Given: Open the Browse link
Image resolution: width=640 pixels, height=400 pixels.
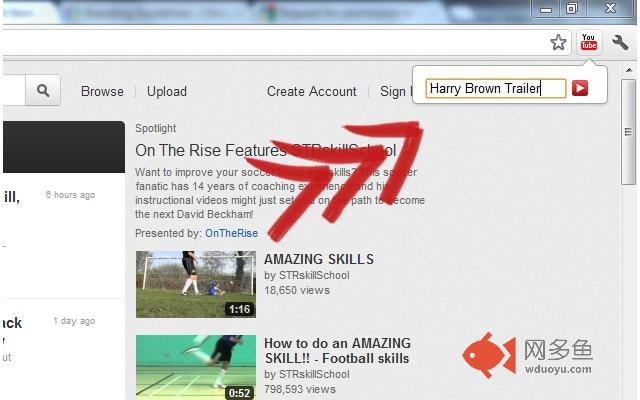Looking at the screenshot, I should point(102,91).
